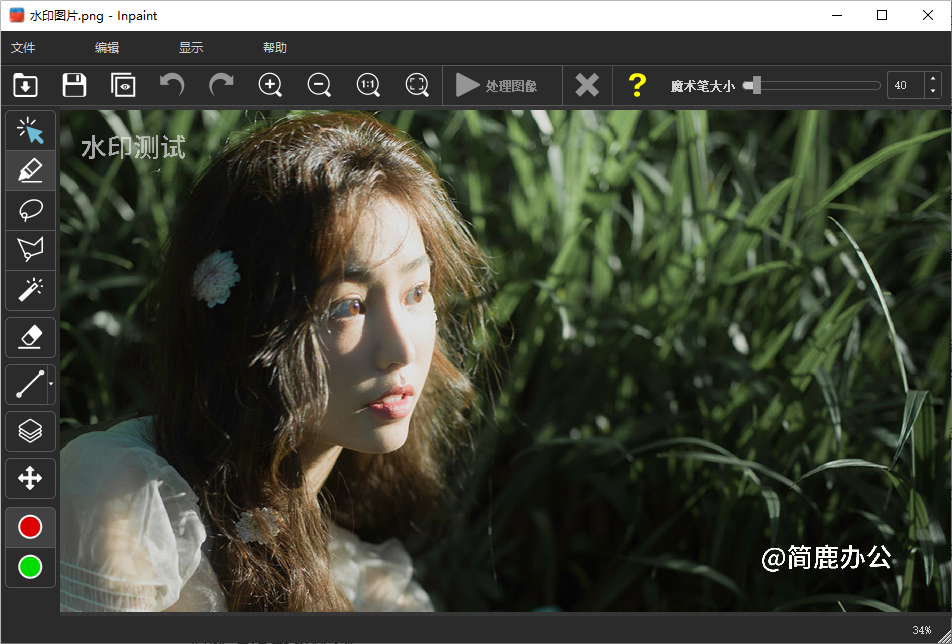This screenshot has width=952, height=644.
Task: Click the save image icon
Action: click(x=74, y=85)
